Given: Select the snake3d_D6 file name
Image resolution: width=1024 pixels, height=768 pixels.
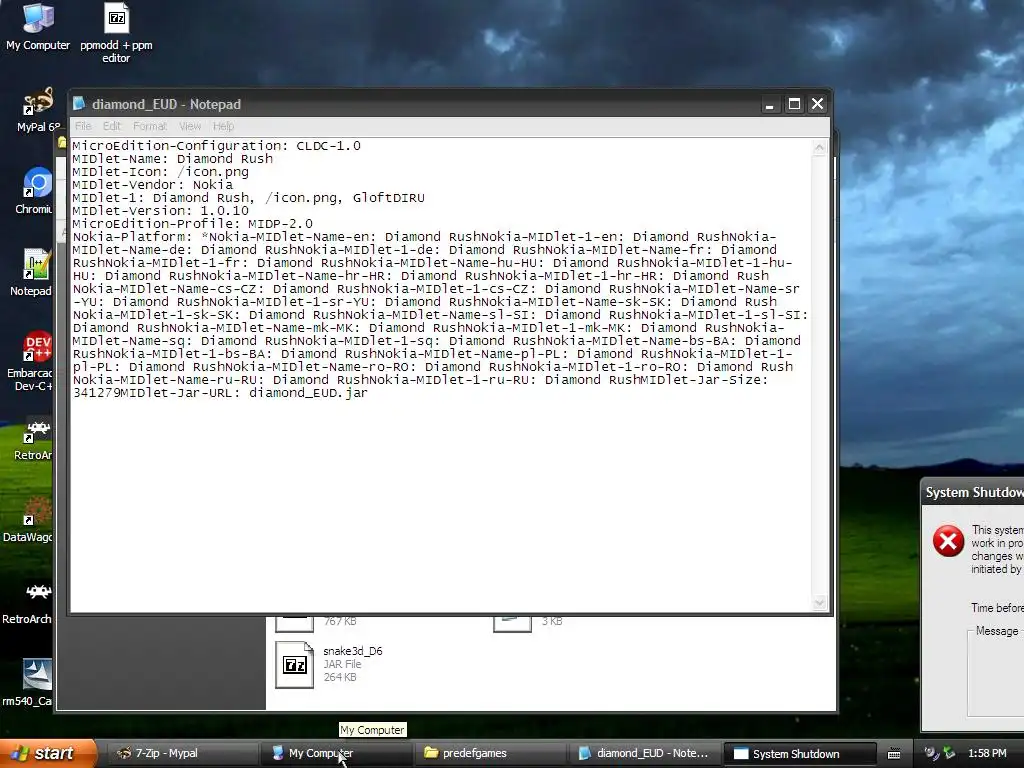Looking at the screenshot, I should tap(353, 651).
